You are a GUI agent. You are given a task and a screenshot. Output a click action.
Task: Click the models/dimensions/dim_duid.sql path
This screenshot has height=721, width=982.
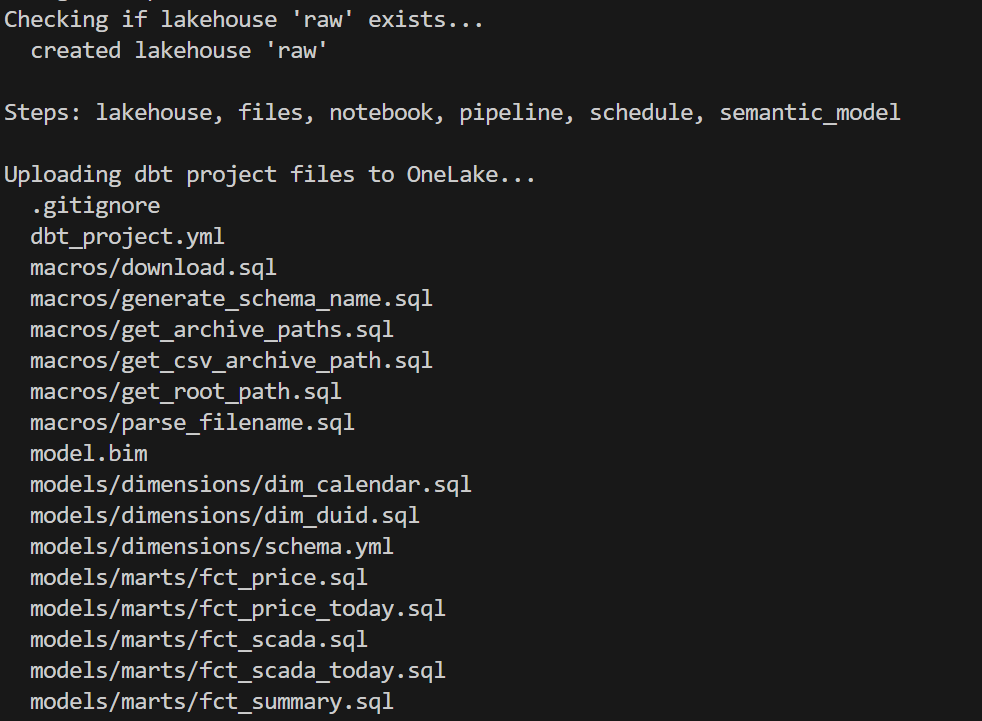(224, 516)
